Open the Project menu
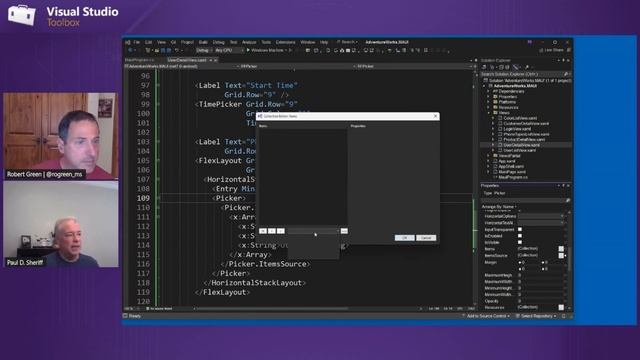Image resolution: width=640 pixels, height=360 pixels. coord(187,42)
